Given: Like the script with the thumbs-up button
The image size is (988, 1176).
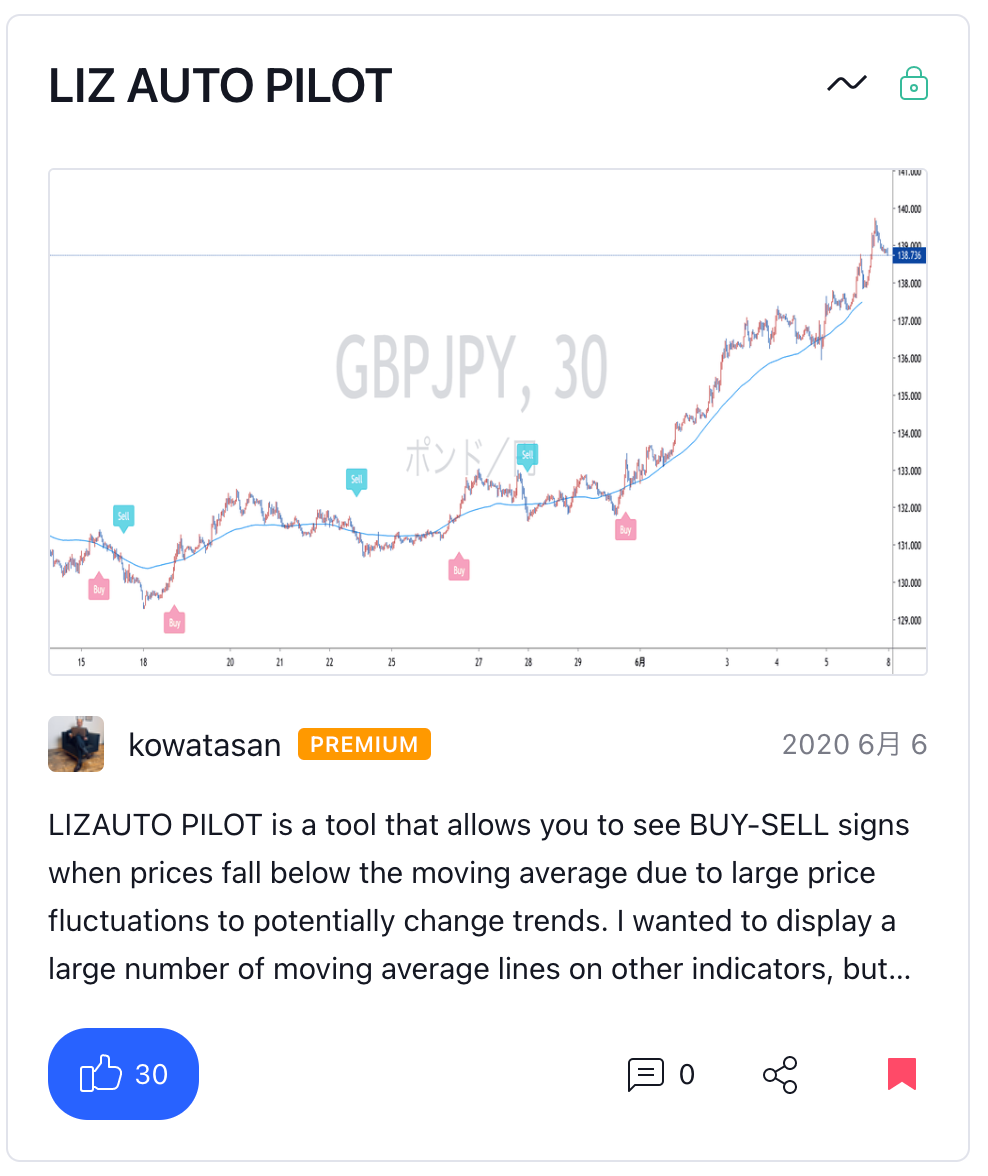Looking at the screenshot, I should pyautogui.click(x=123, y=1074).
